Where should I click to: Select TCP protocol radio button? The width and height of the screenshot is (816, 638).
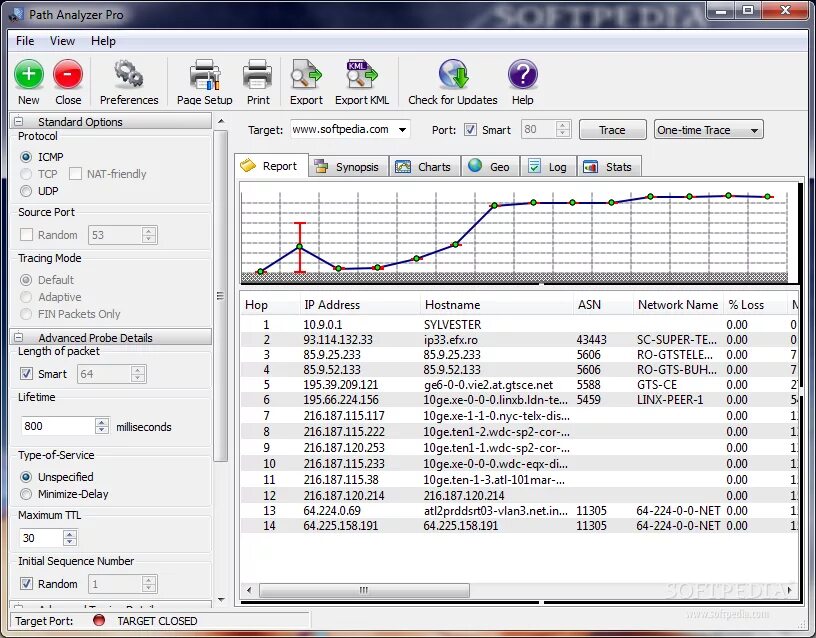click(x=26, y=174)
